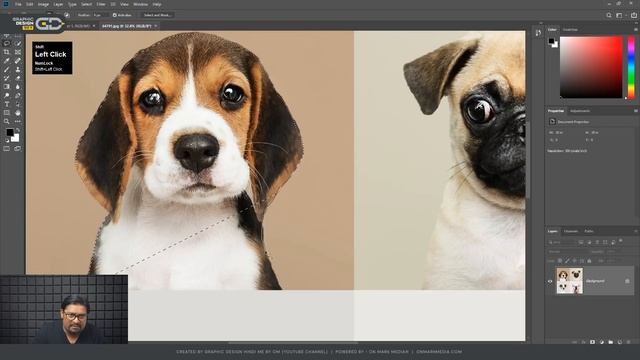This screenshot has width=640, height=360.
Task: Open the search icon in options bar
Action: [609, 15]
